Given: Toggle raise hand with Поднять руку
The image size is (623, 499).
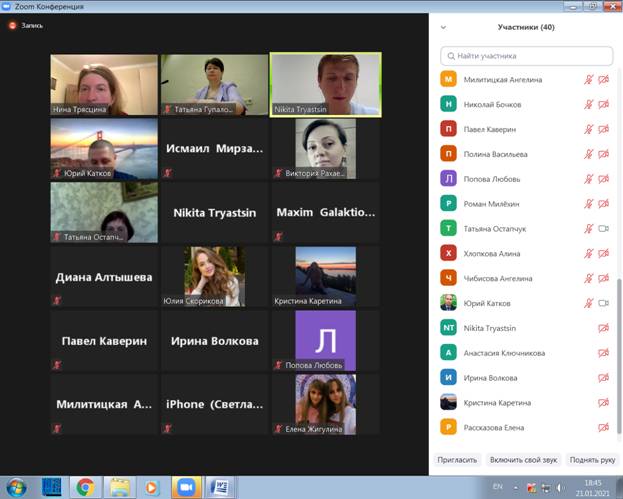Looking at the screenshot, I should [590, 460].
